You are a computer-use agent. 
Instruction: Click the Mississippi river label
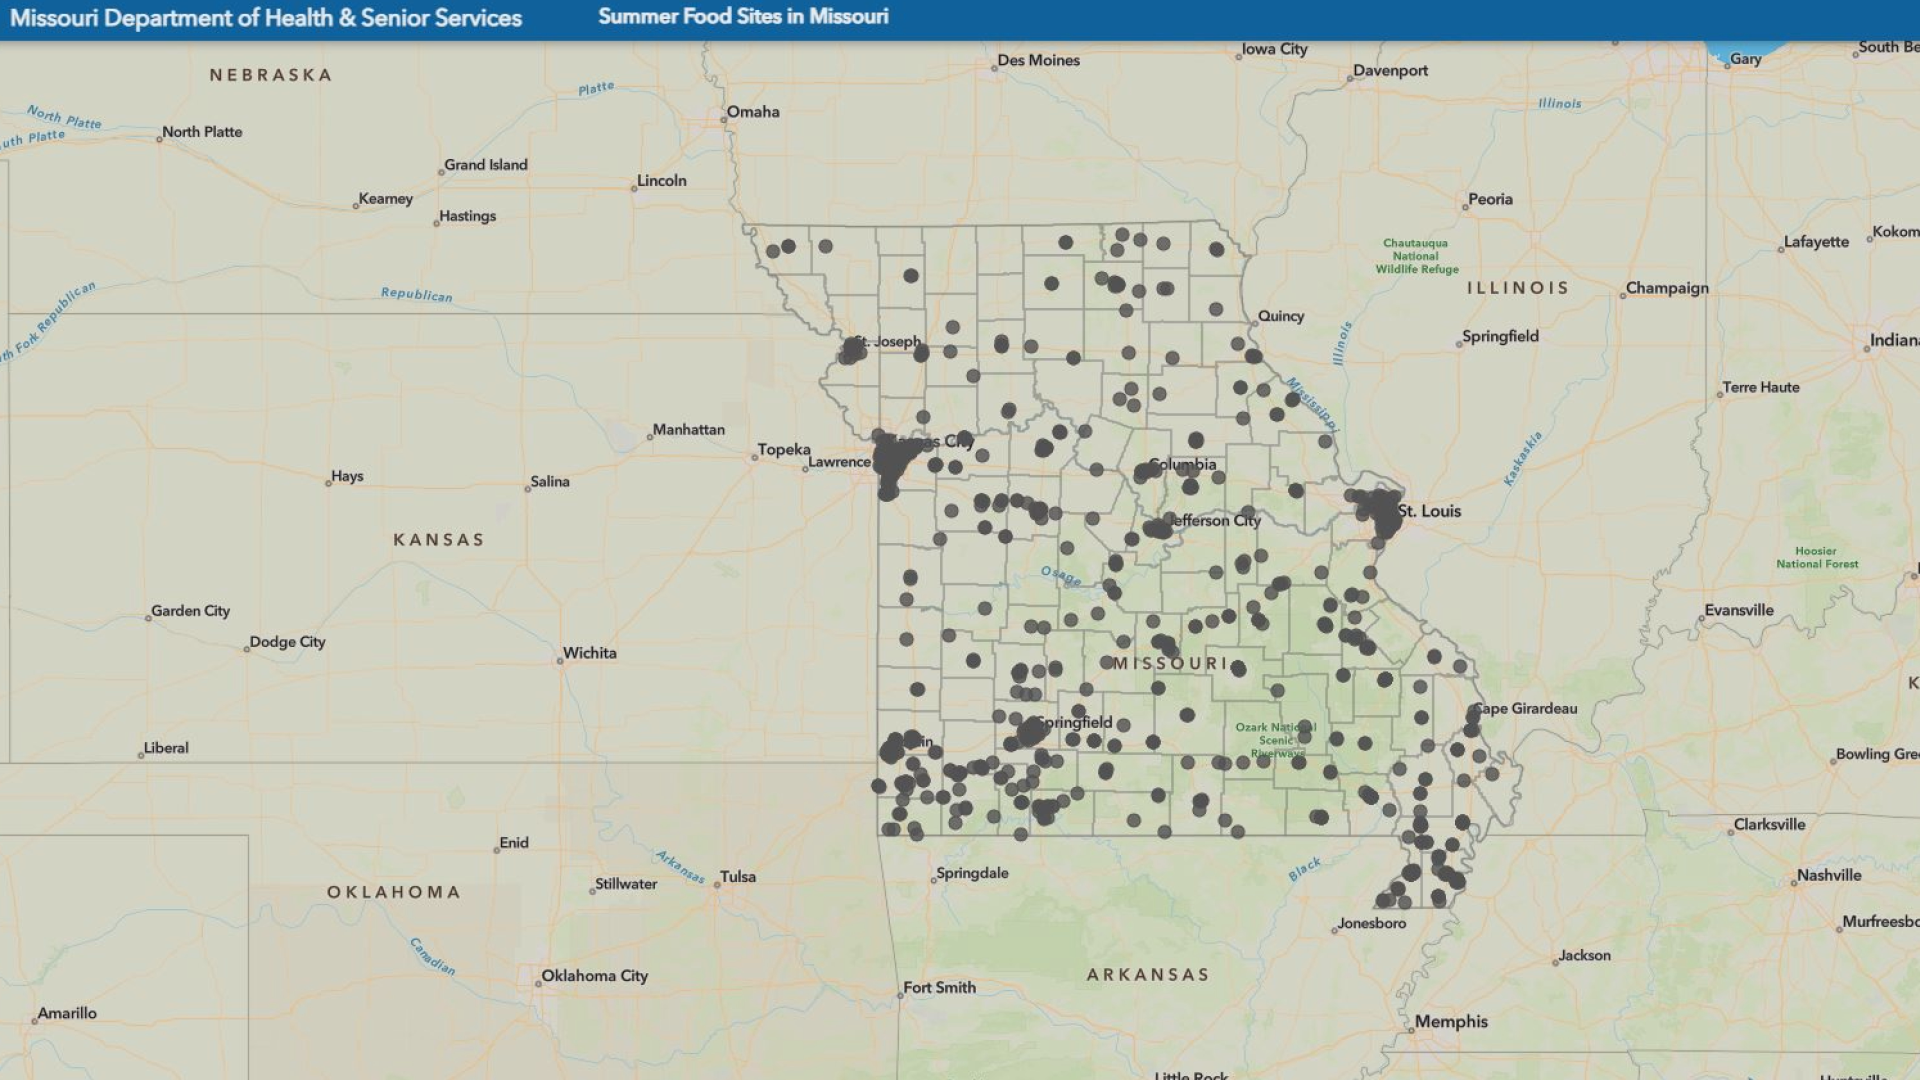pos(1312,400)
